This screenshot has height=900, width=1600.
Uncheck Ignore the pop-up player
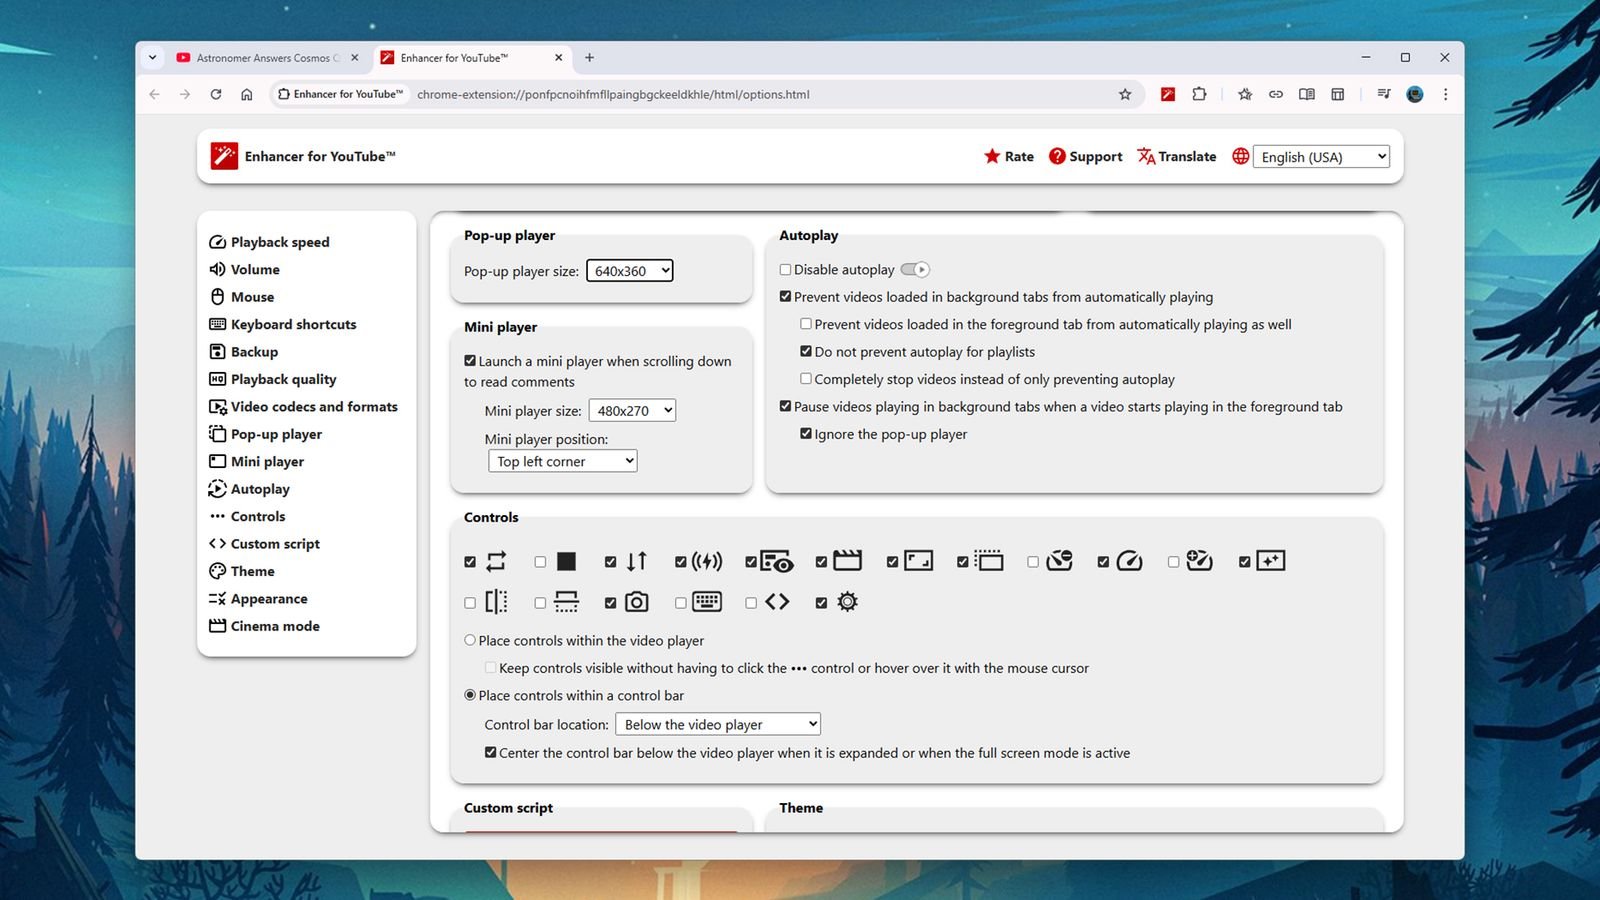click(x=806, y=433)
